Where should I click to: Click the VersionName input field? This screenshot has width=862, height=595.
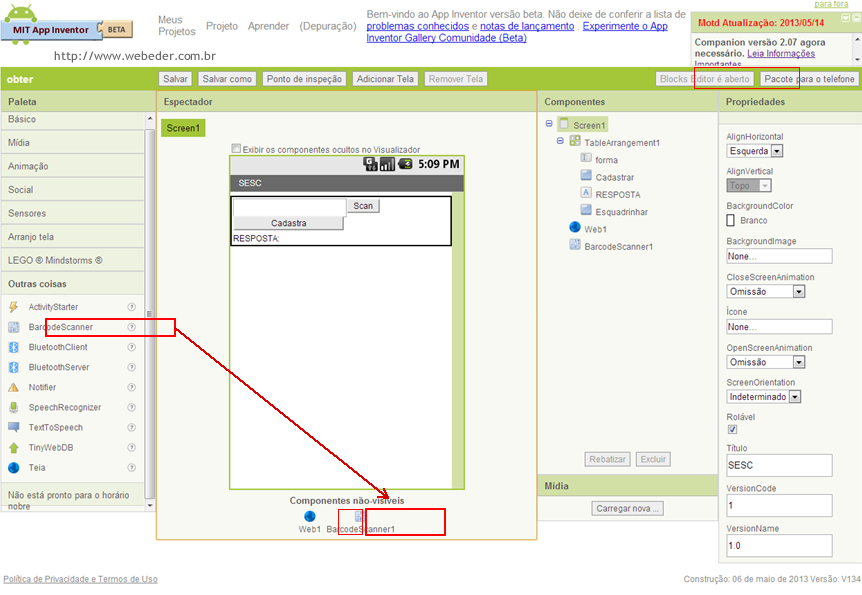pos(779,546)
